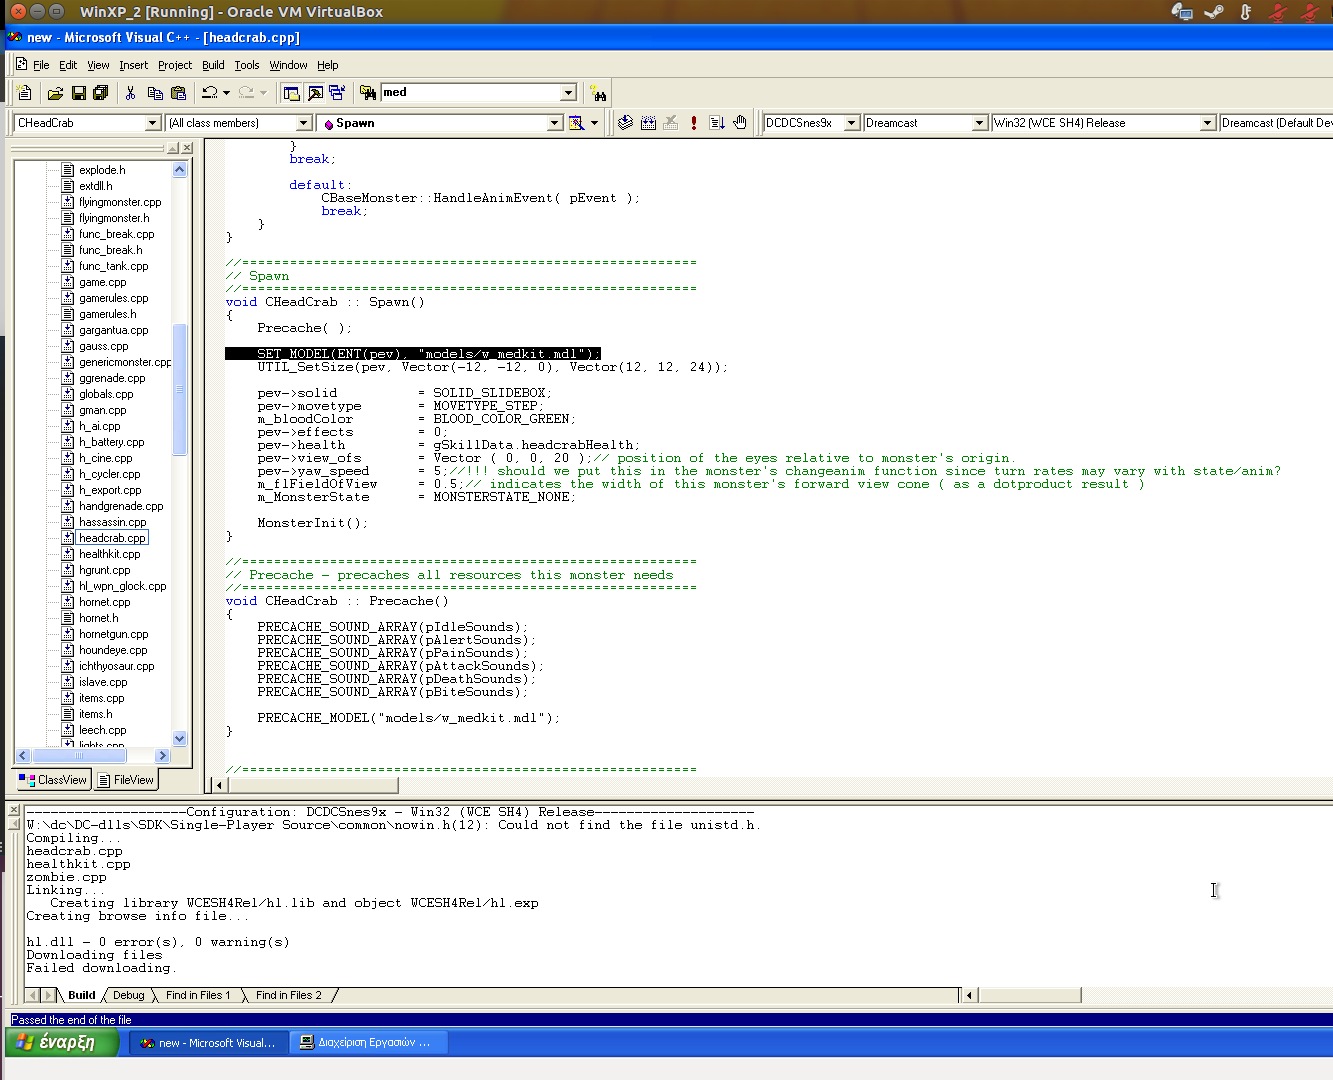This screenshot has width=1333, height=1080.
Task: Click the Open file folder icon
Action: tap(55, 93)
